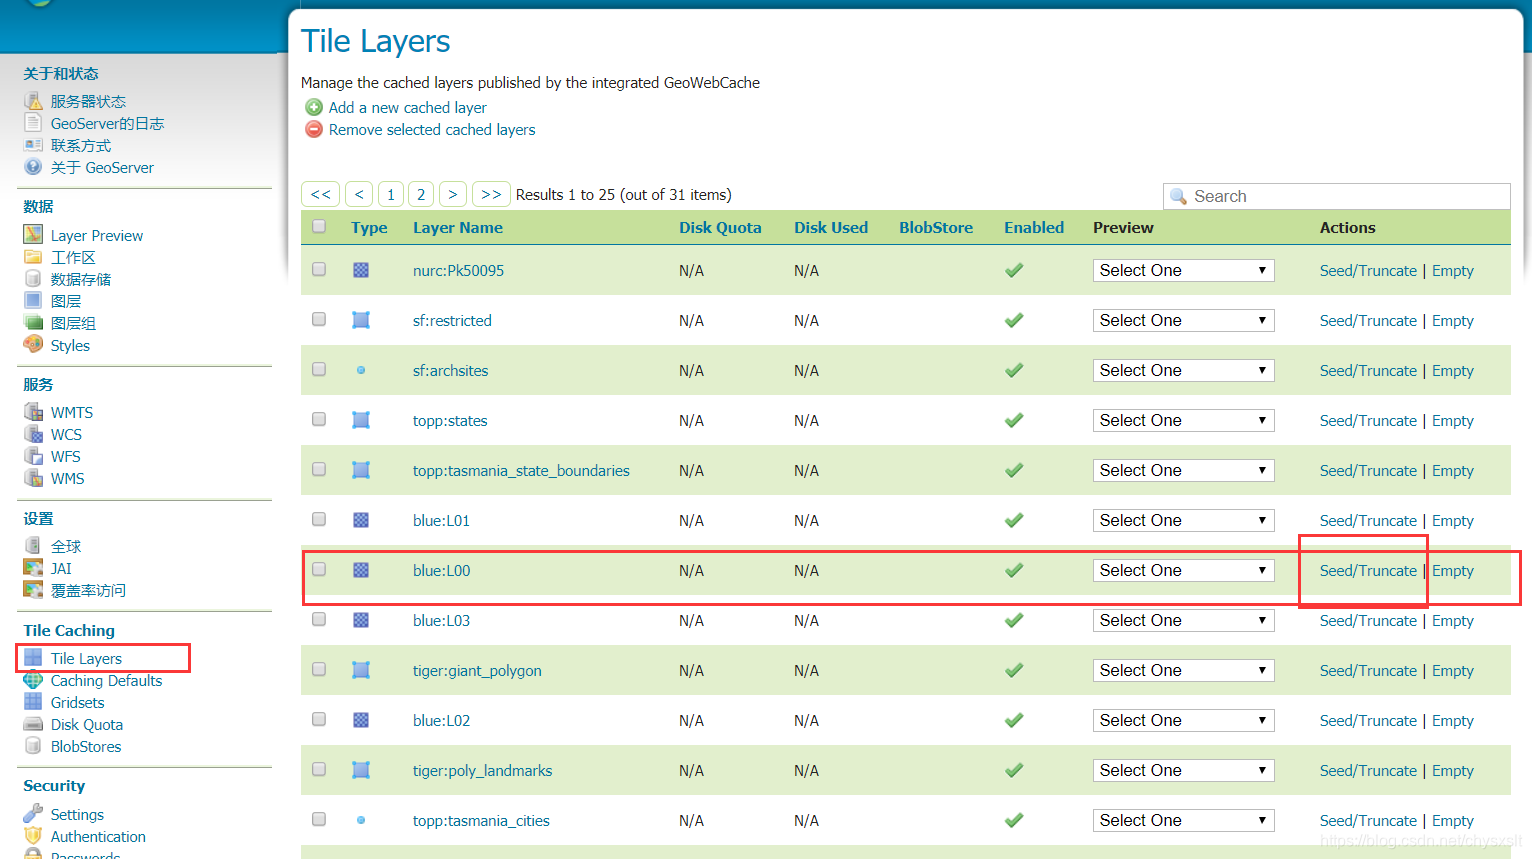The height and width of the screenshot is (859, 1532).
Task: Check the box for topp:tasmania_state_boundaries
Action: coord(319,469)
